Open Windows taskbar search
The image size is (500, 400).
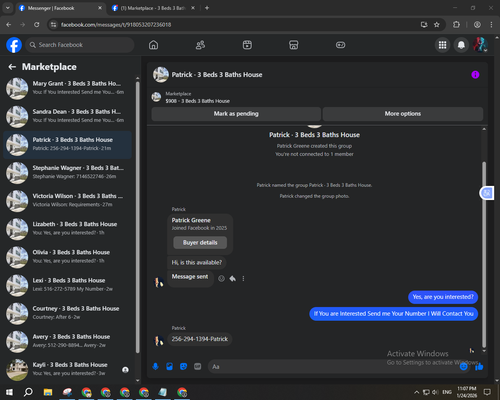point(28,392)
